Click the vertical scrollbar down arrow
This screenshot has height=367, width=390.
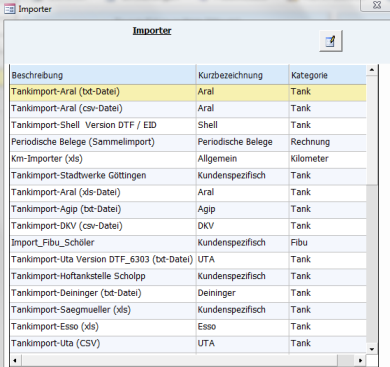coord(372,349)
